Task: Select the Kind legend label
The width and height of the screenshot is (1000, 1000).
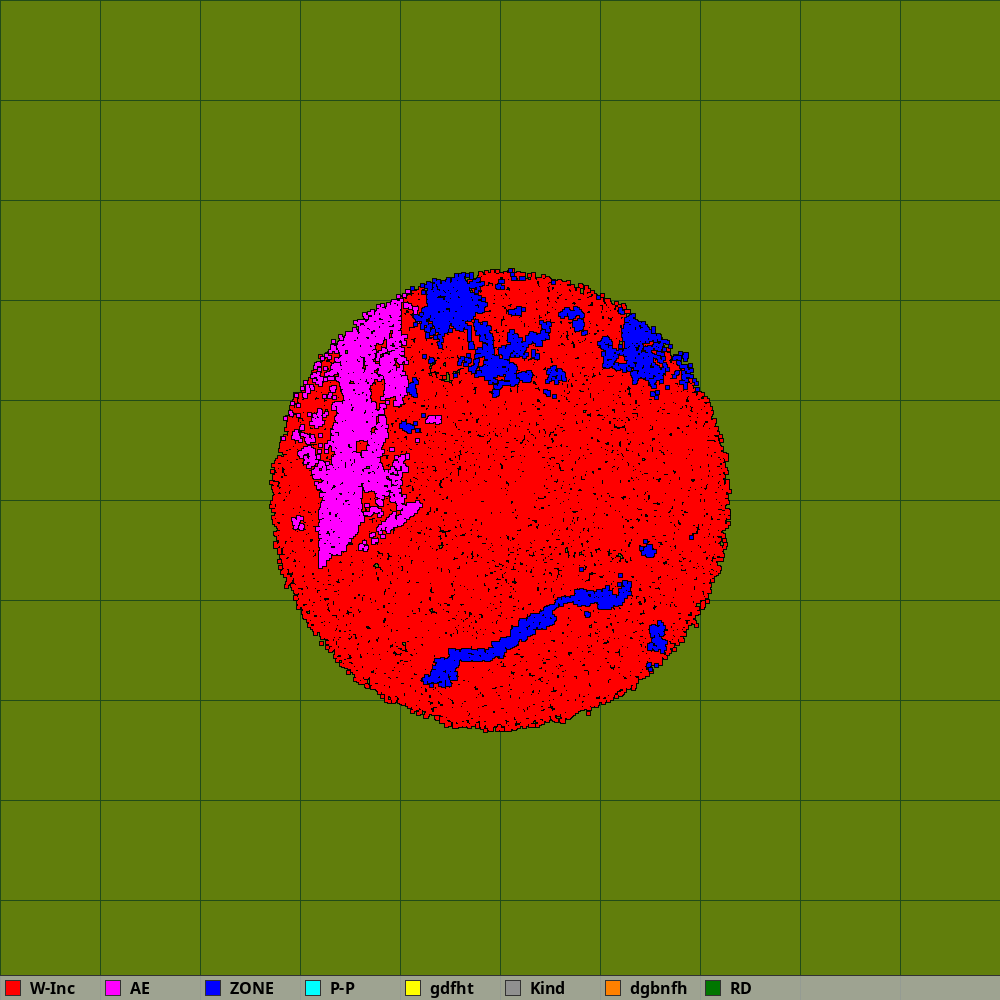Action: (x=547, y=988)
